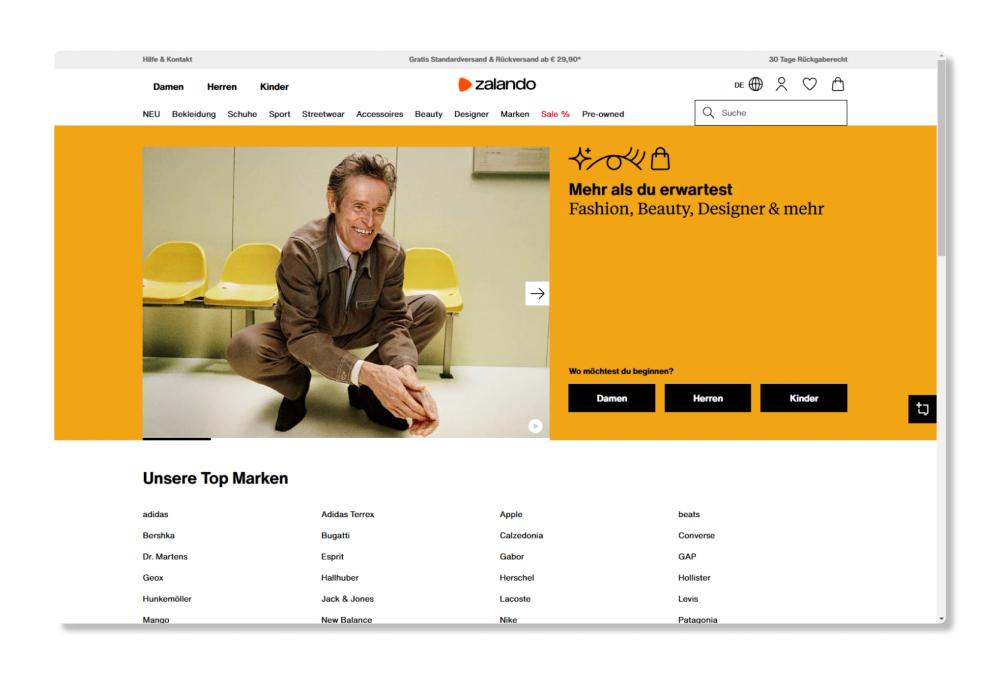The image size is (1000, 674).
Task: Click the Gabor brand link
Action: click(x=511, y=556)
